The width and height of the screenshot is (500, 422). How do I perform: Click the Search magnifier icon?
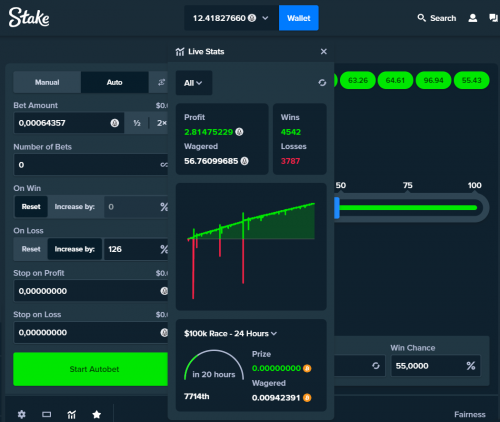pos(421,18)
